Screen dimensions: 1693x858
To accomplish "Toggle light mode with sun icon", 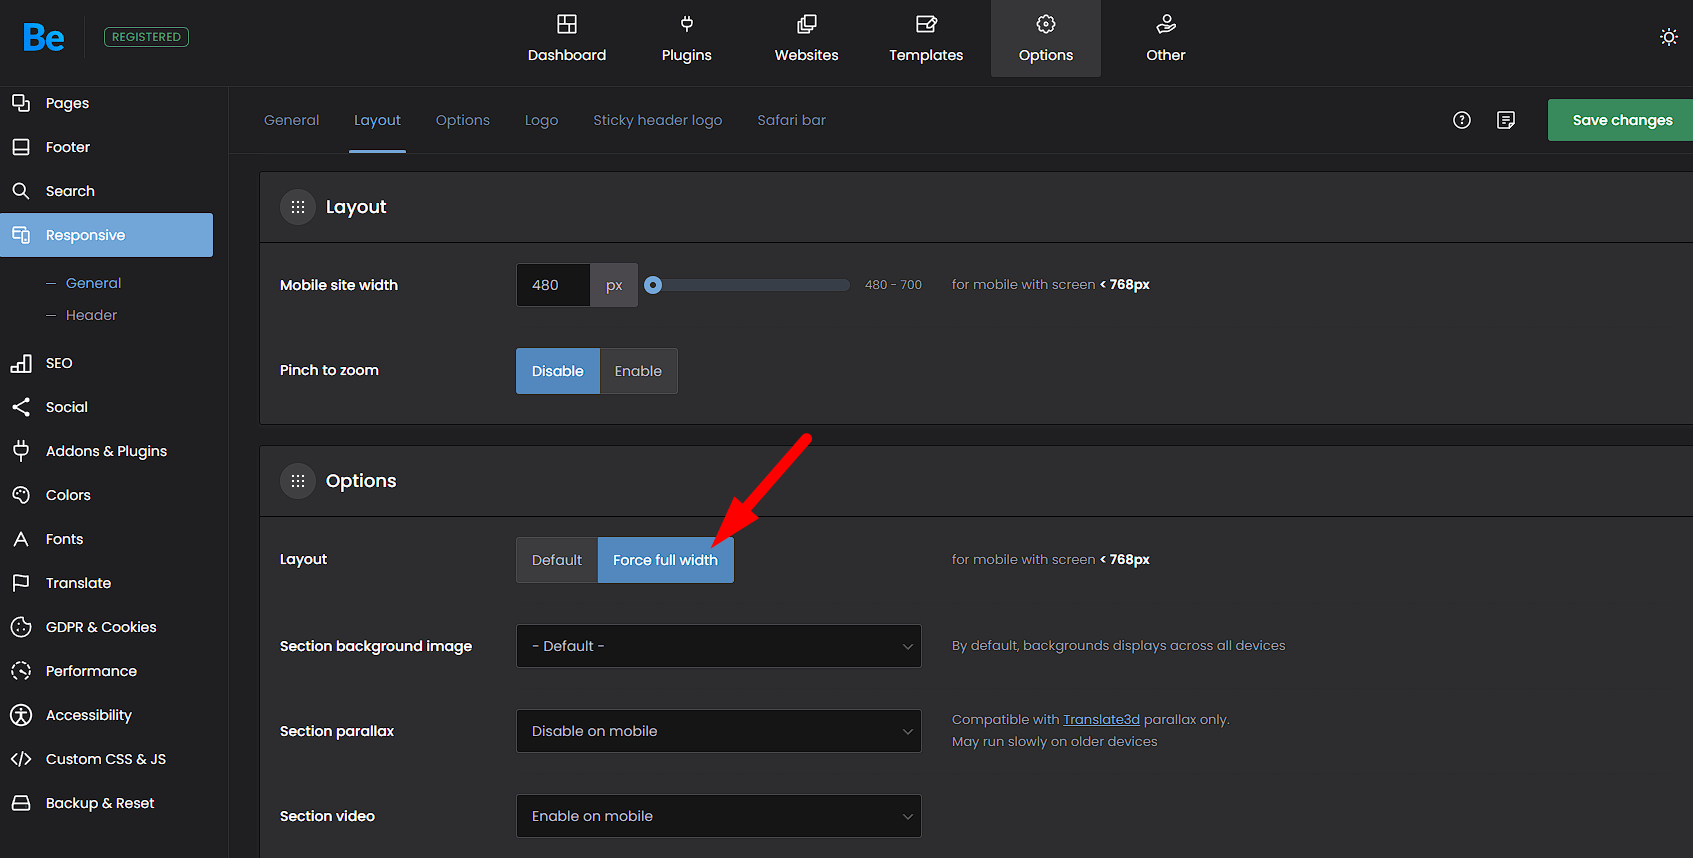I will tap(1669, 37).
